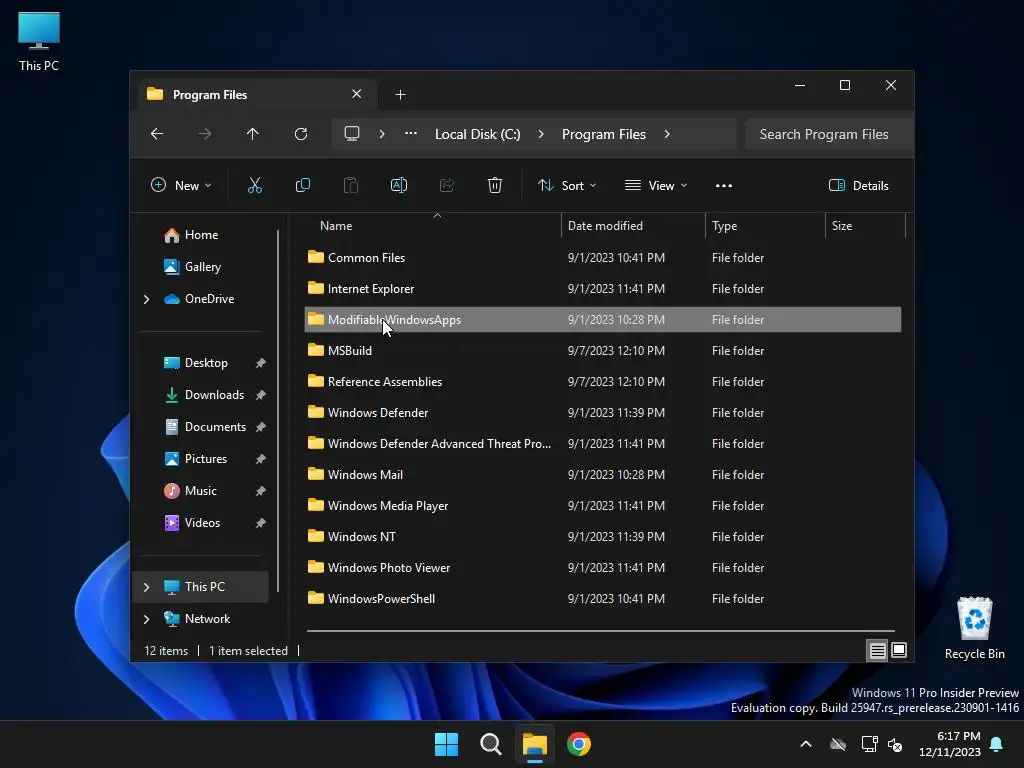The width and height of the screenshot is (1024, 768).
Task: Expand the OneDrive tree node
Action: click(146, 299)
